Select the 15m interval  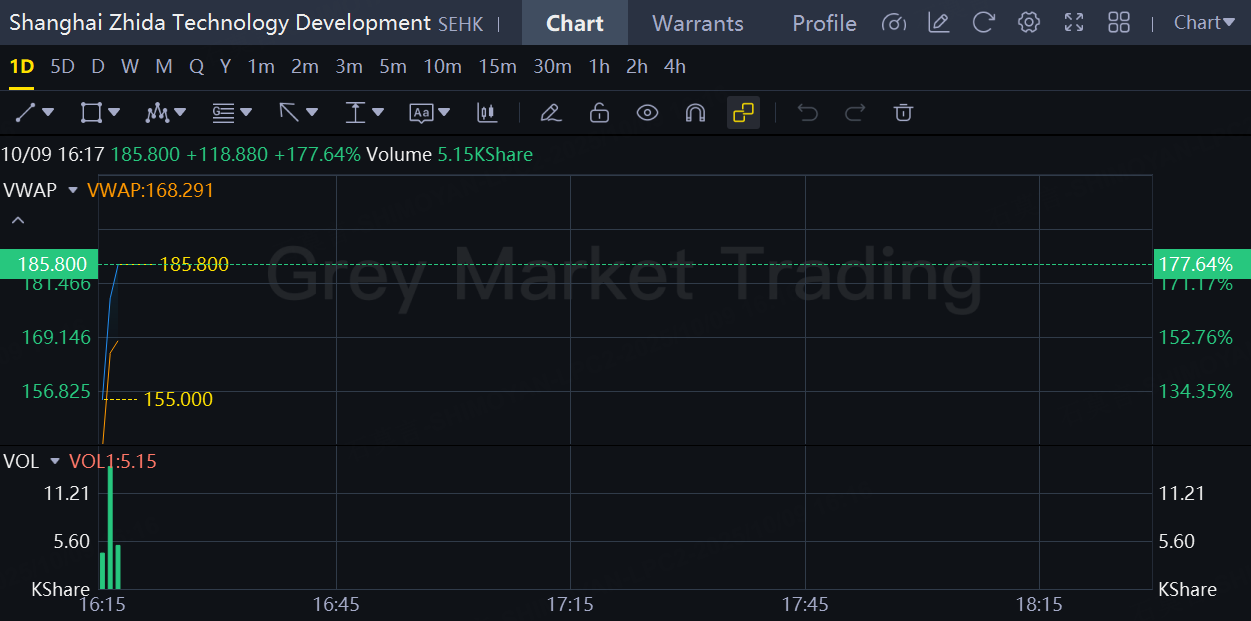tap(497, 67)
